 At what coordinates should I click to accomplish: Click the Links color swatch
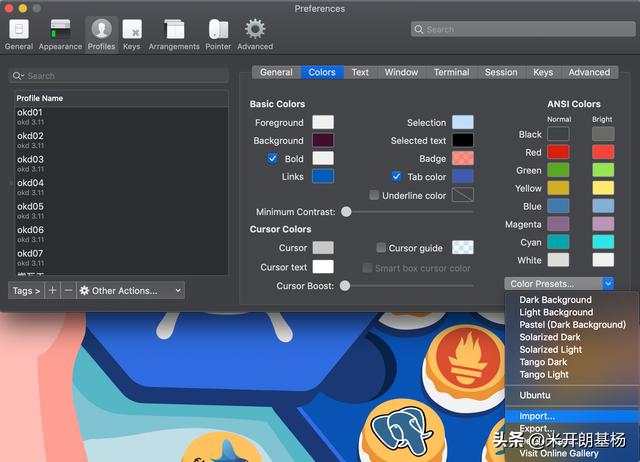[323, 176]
